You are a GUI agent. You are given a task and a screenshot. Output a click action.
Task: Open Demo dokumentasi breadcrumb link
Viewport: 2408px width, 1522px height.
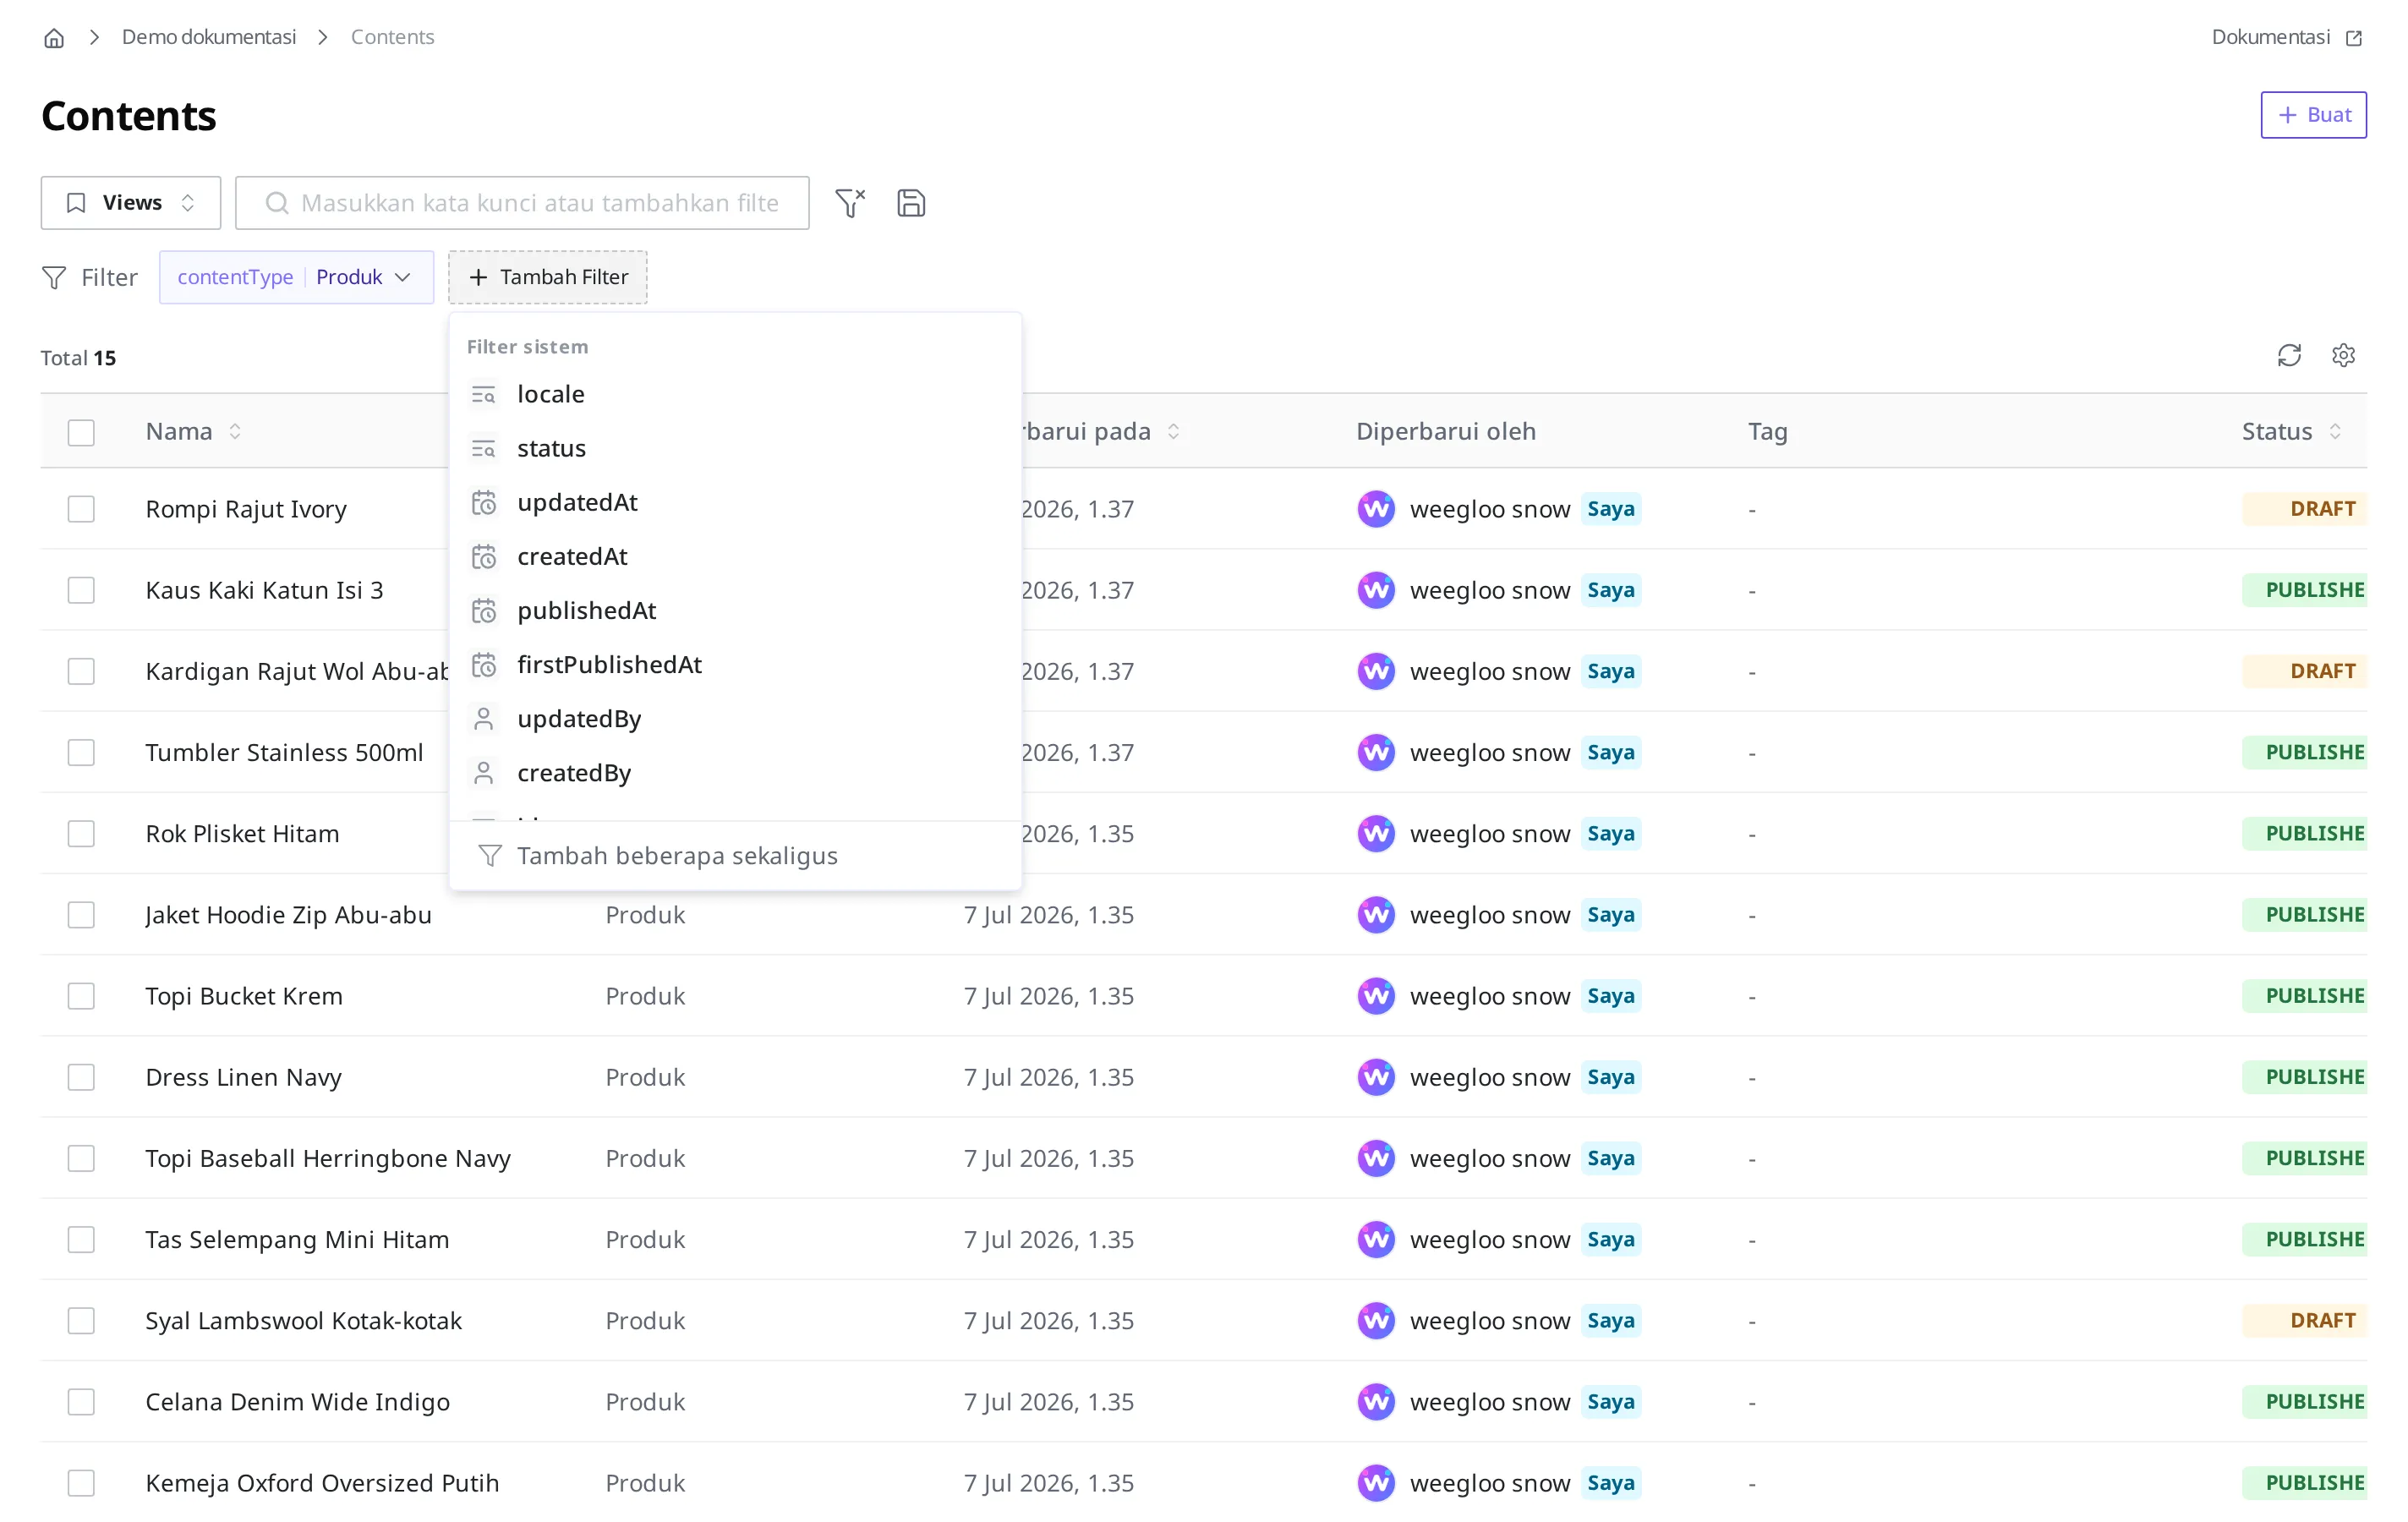tap(209, 37)
